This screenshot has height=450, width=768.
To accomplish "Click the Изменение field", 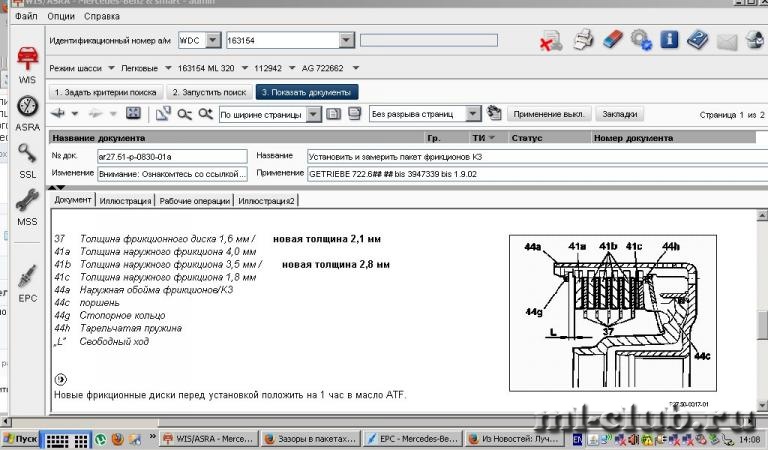I will (x=172, y=174).
